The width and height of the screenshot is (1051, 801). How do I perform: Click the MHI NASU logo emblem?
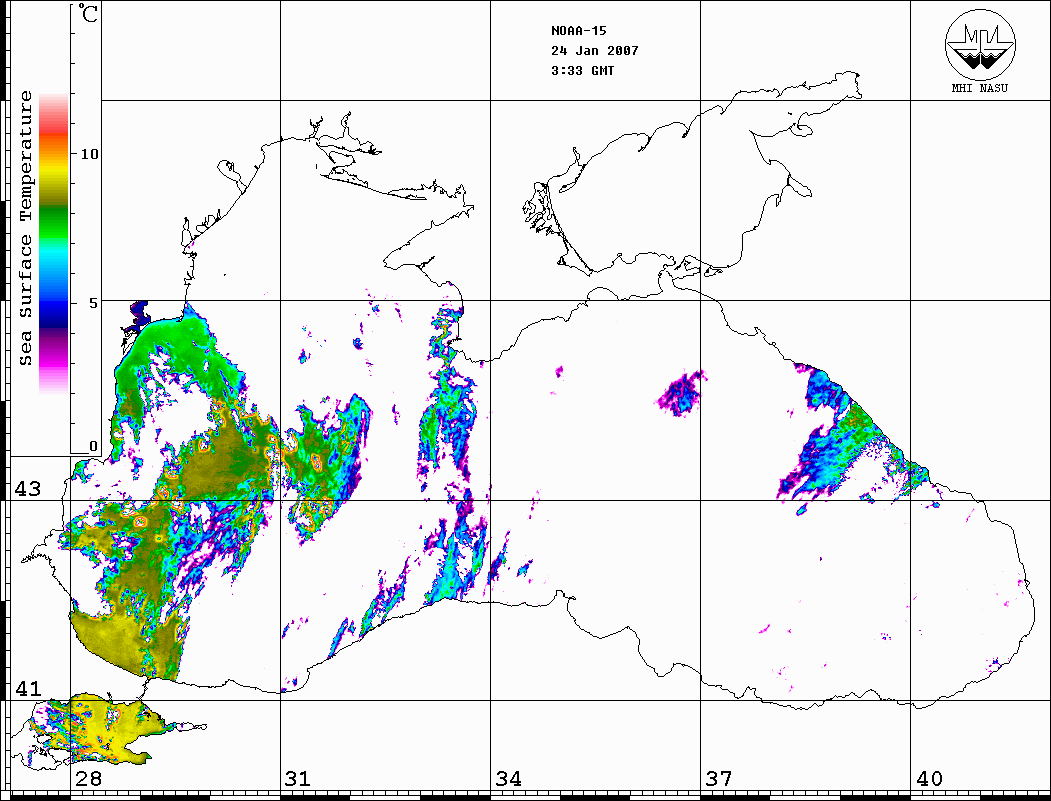click(x=980, y=44)
